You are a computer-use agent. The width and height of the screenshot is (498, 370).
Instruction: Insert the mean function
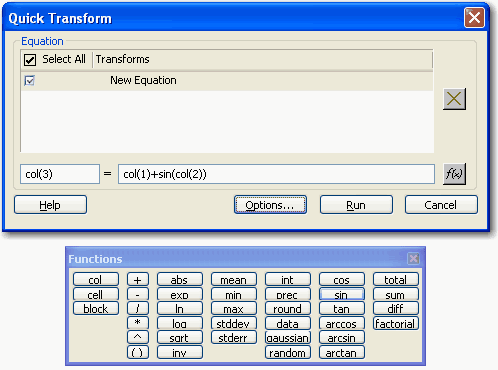point(234,279)
